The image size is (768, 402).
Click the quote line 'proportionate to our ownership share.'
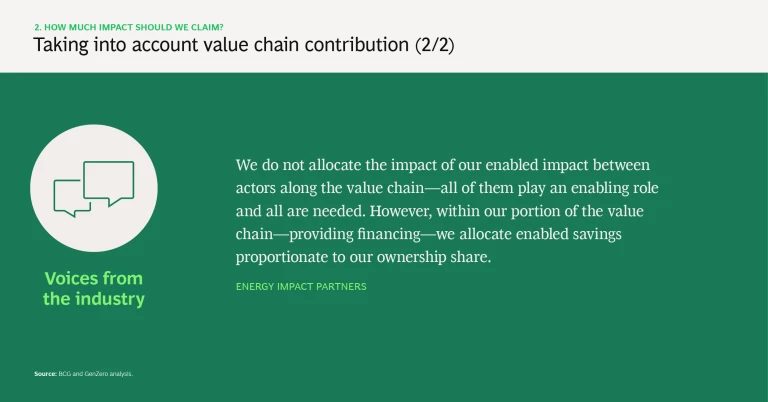(x=363, y=256)
